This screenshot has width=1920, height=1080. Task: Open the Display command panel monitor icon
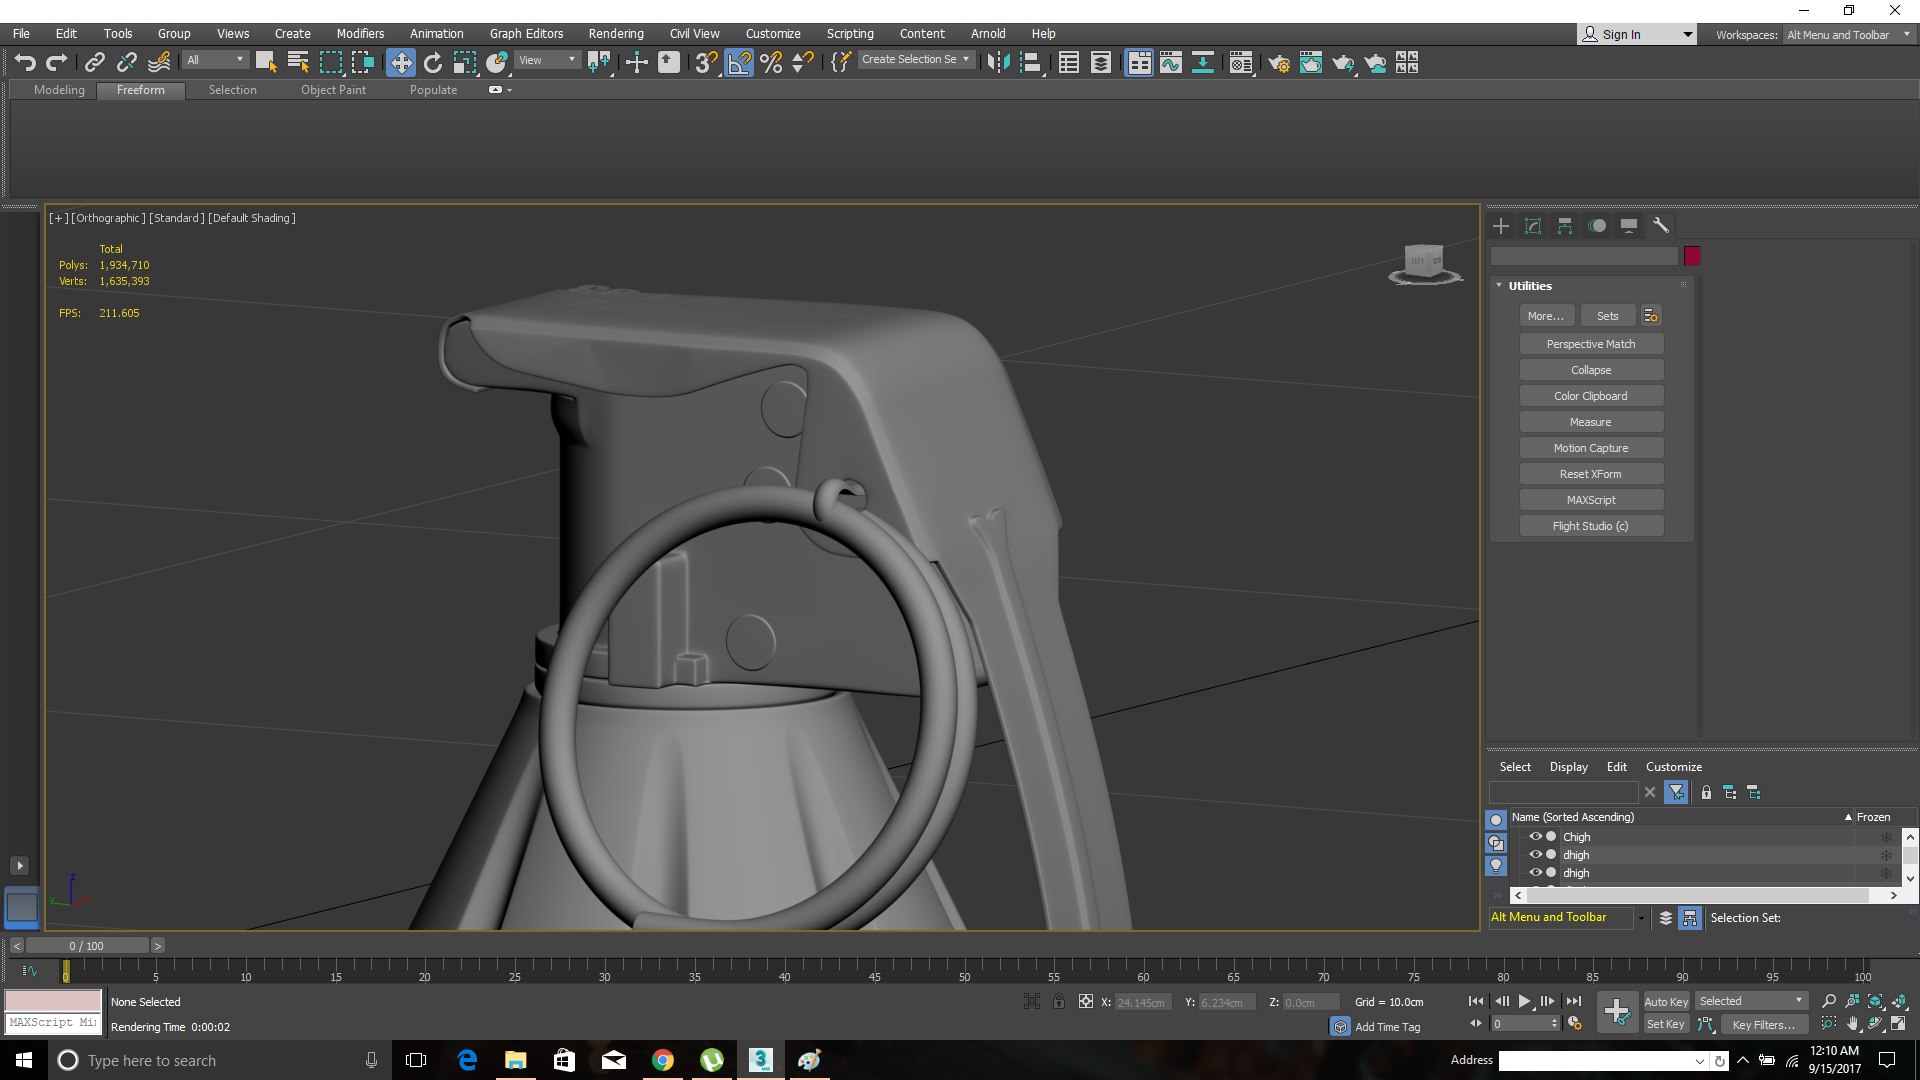point(1629,226)
